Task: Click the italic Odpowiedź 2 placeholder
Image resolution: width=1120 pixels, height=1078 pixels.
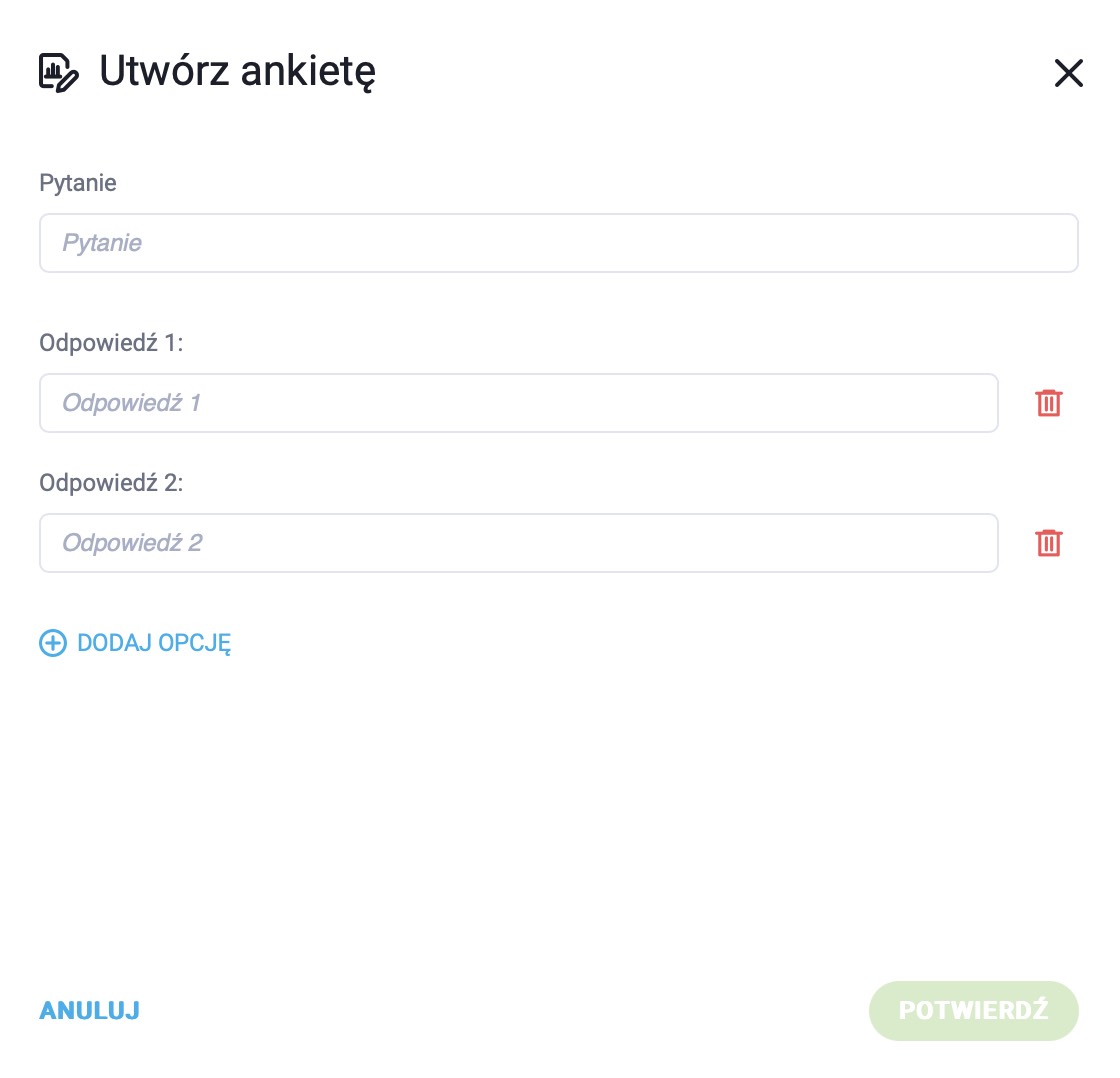Action: (132, 543)
